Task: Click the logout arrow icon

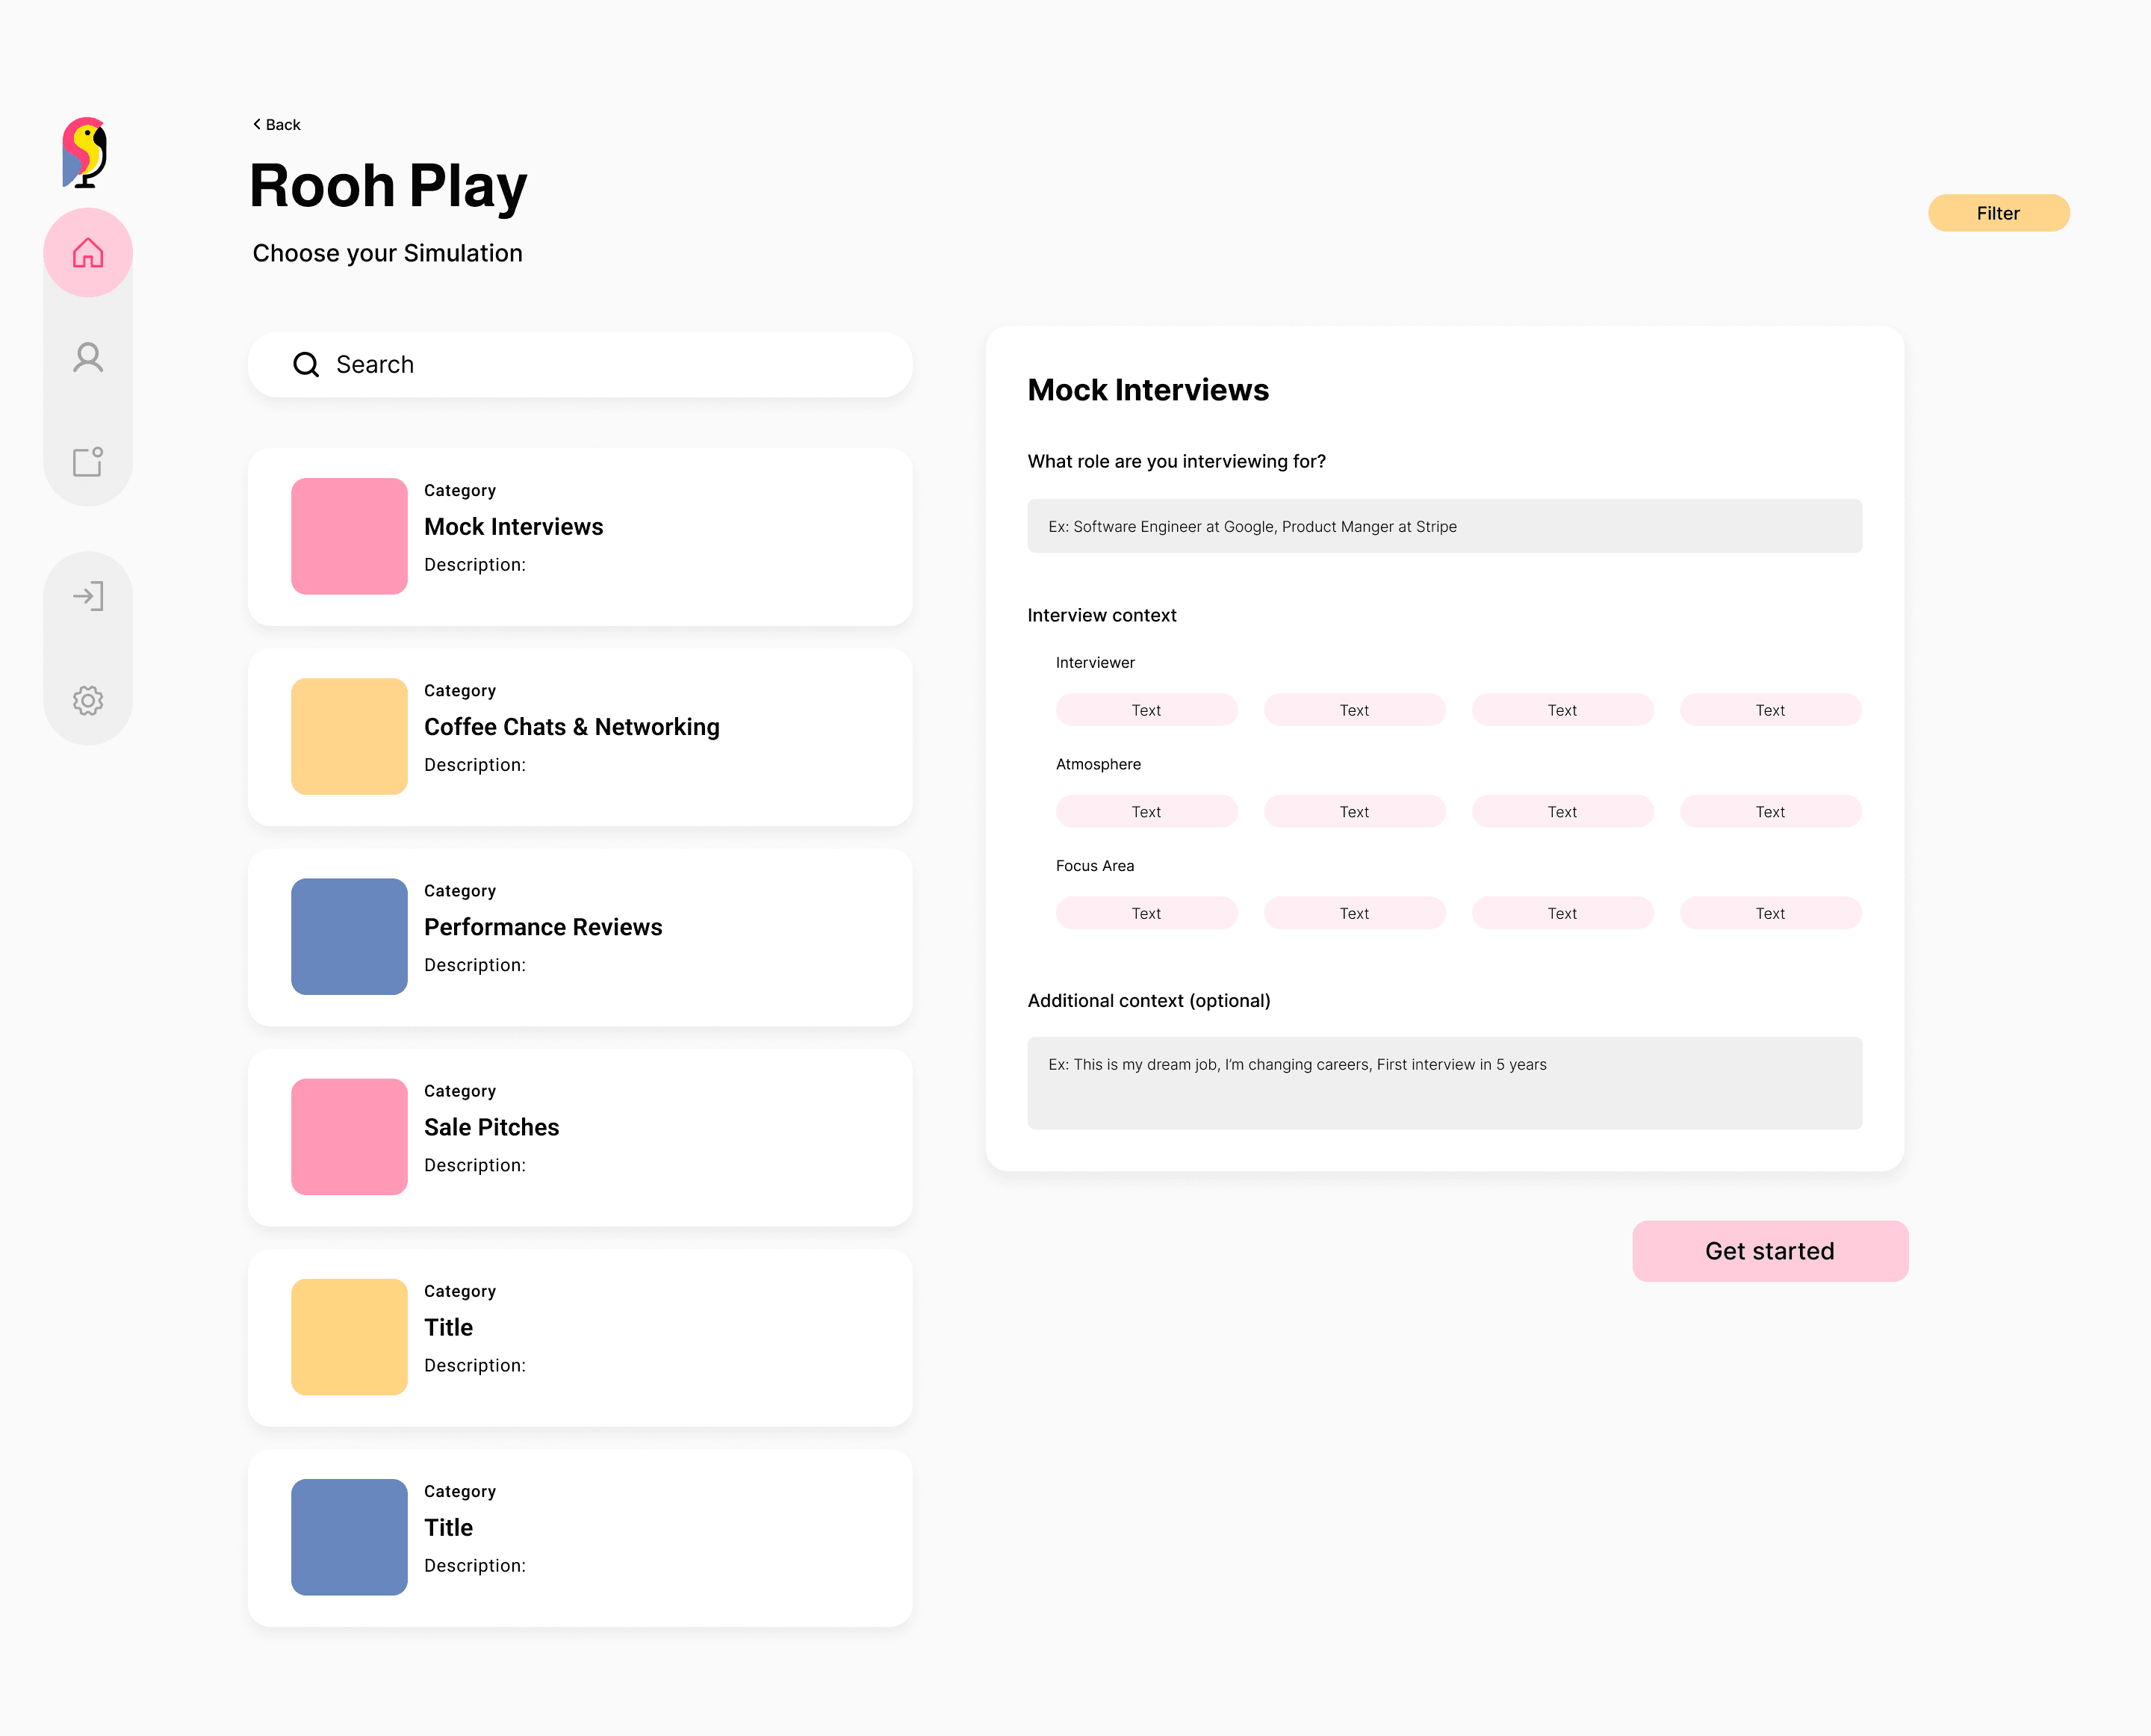Action: point(88,596)
